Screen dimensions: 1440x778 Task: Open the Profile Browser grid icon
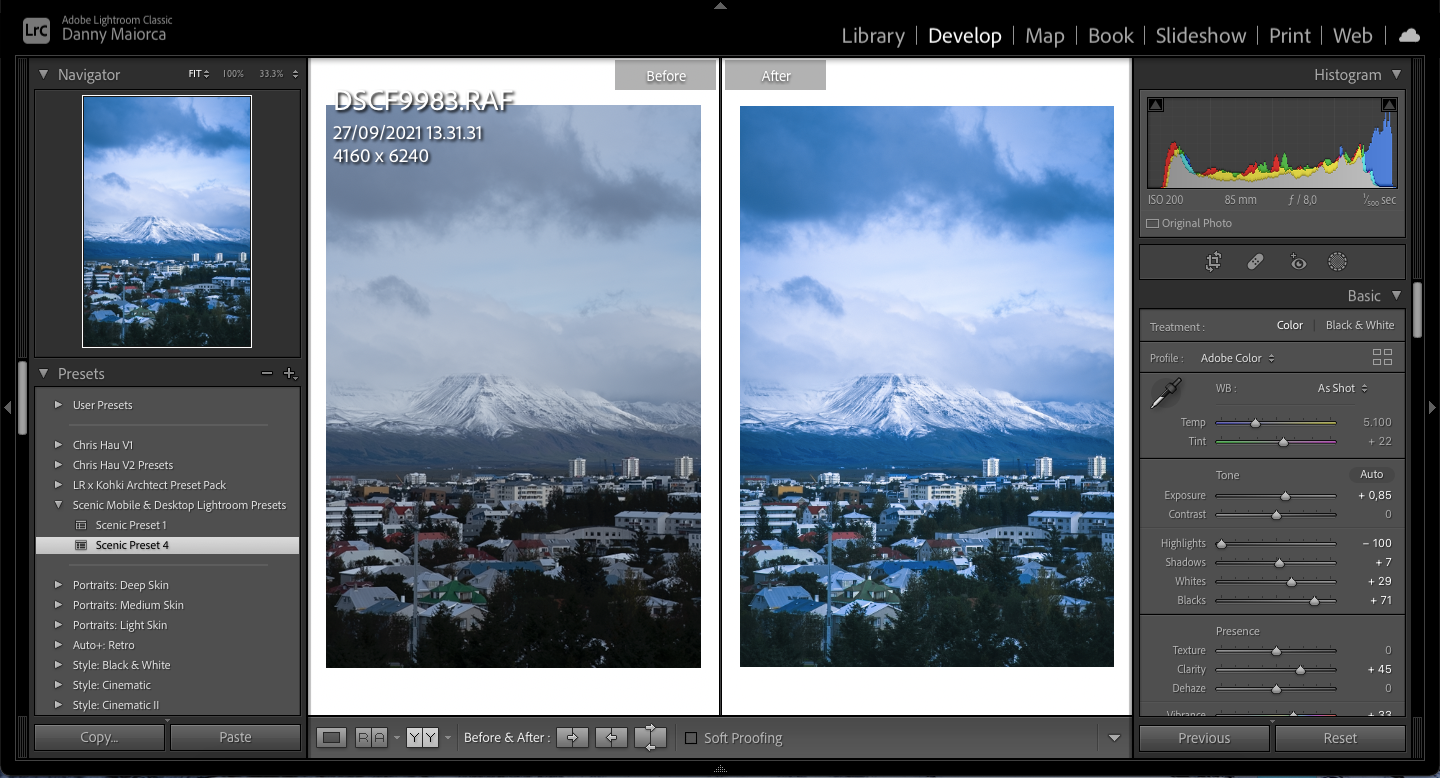[1382, 357]
